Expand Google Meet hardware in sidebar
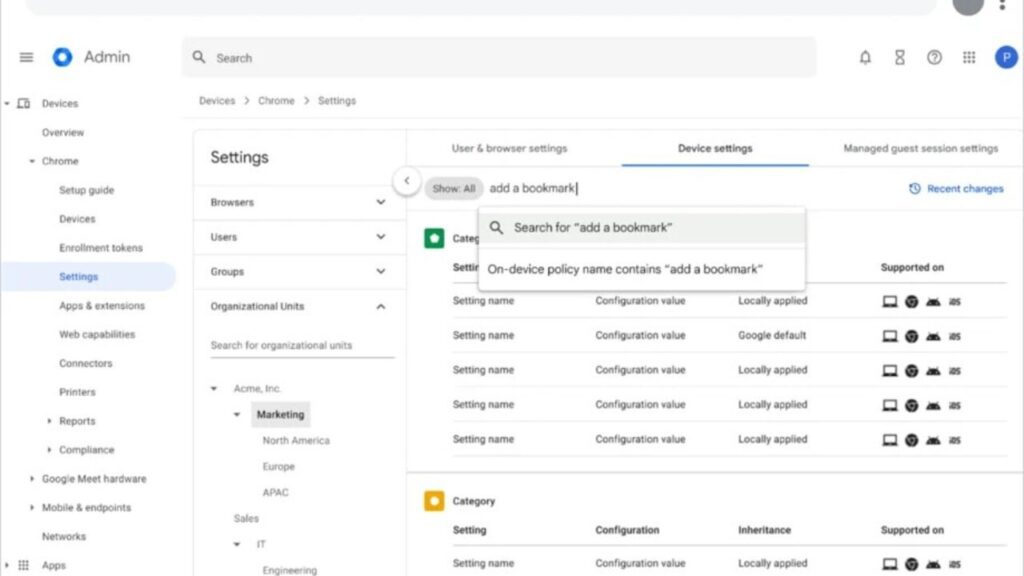The image size is (1024, 576). 31,479
